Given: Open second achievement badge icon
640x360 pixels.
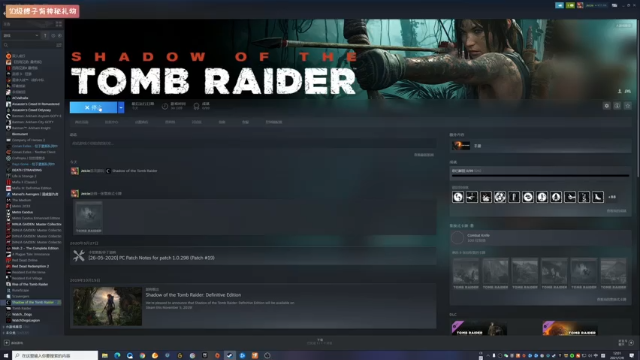Looking at the screenshot, I should tap(472, 197).
